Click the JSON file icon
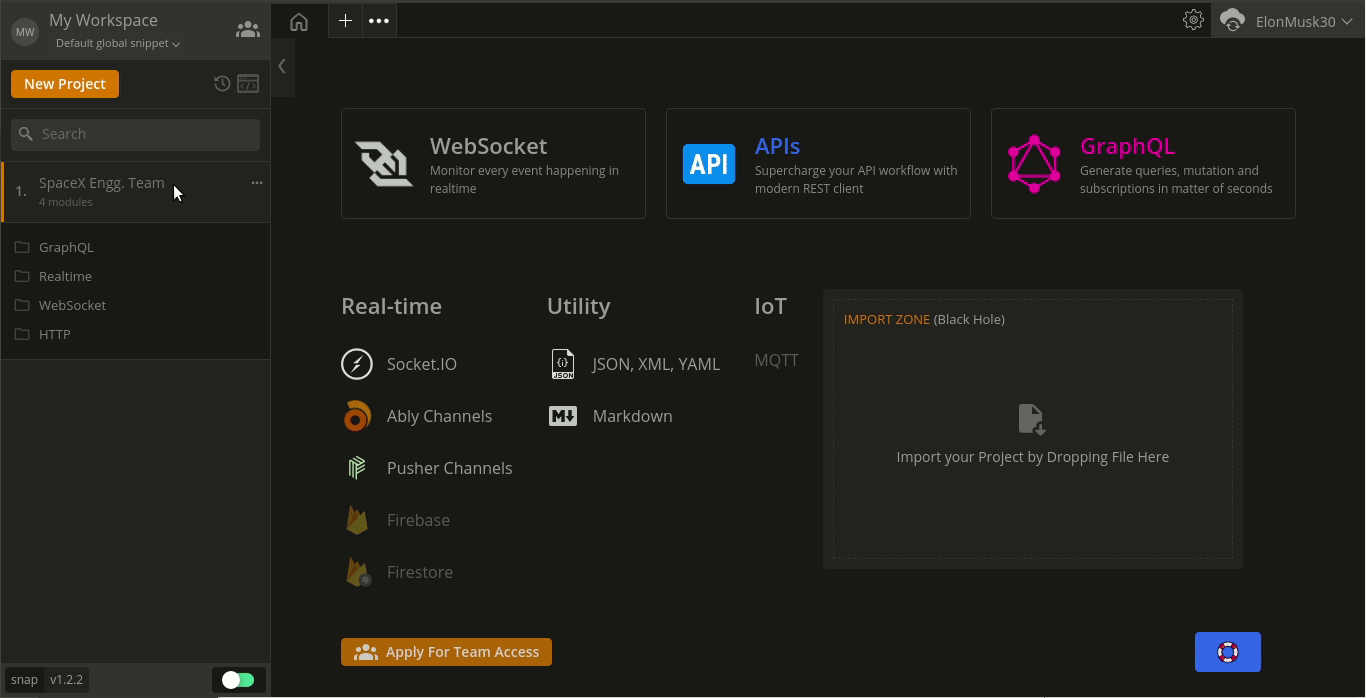Screen dimensions: 1366x698 tap(563, 364)
